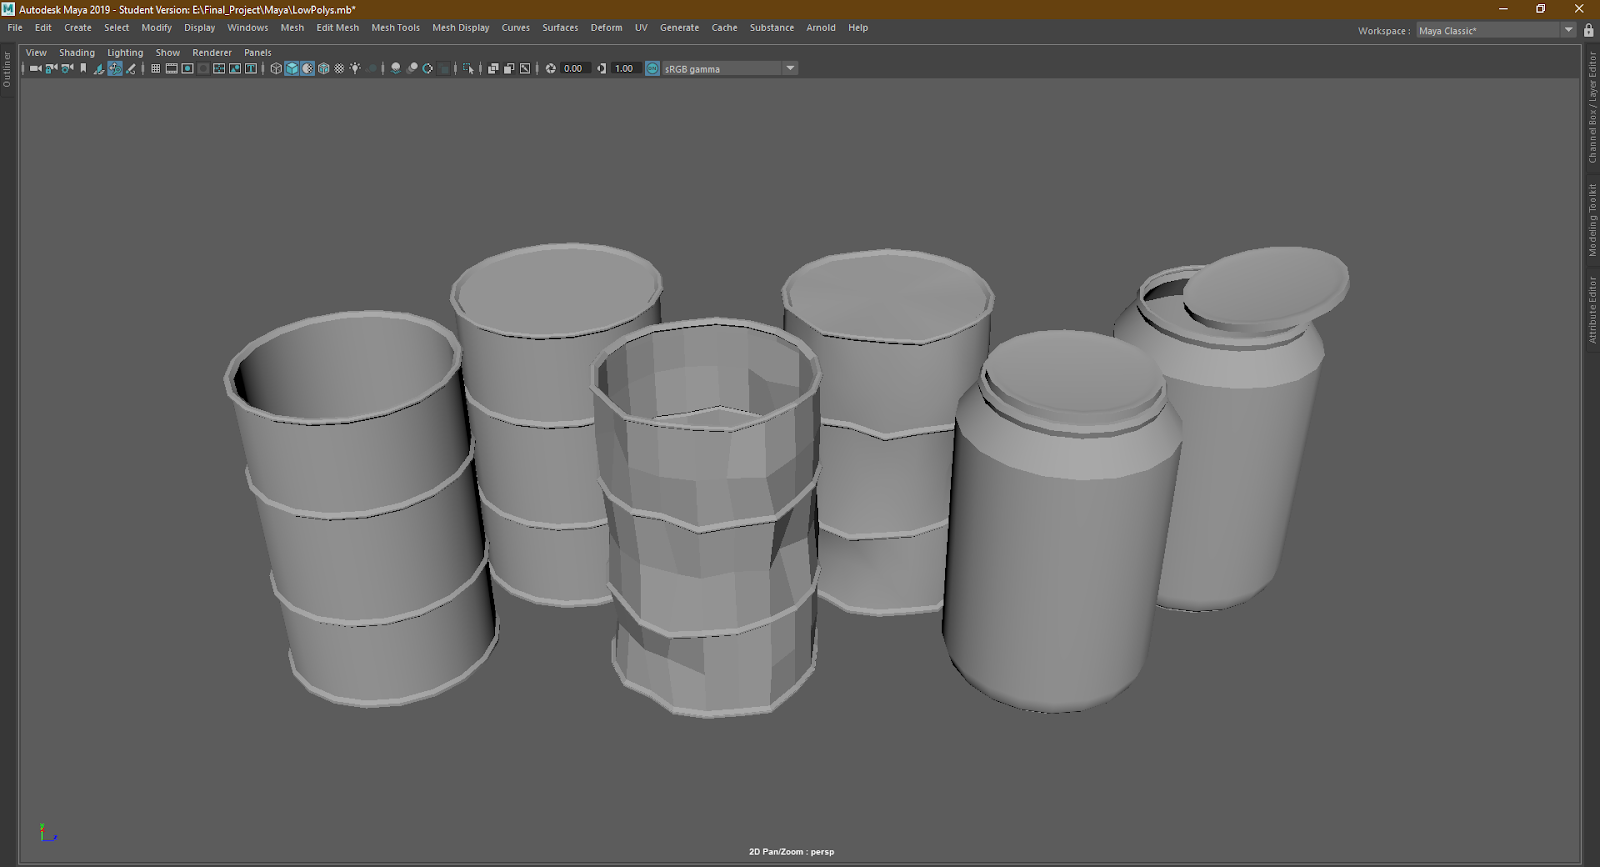
Task: Enable Wireframe on Shaded icon
Action: click(324, 69)
